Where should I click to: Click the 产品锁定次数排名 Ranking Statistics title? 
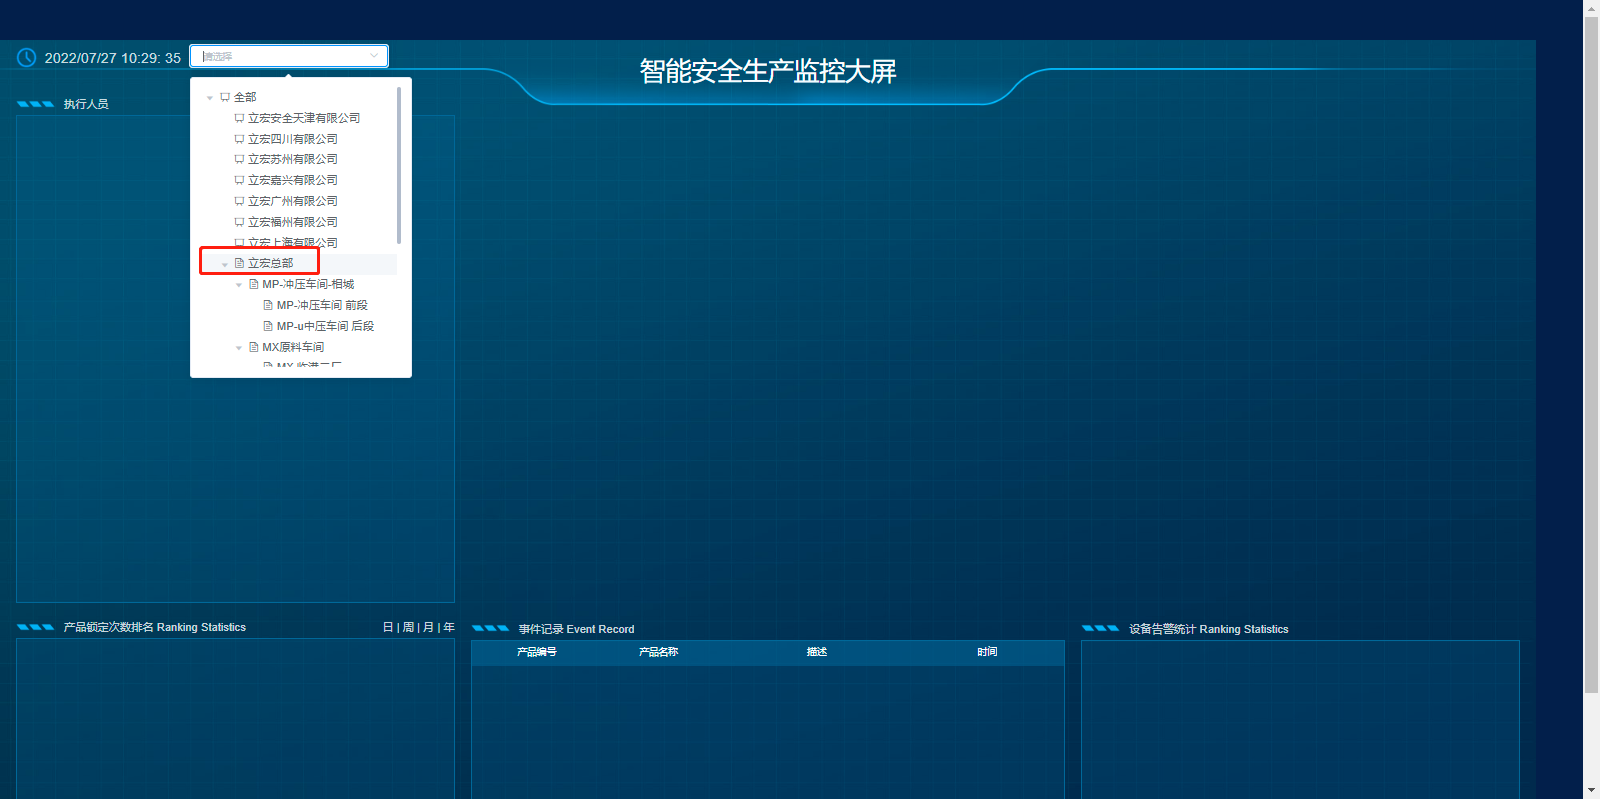pos(155,627)
